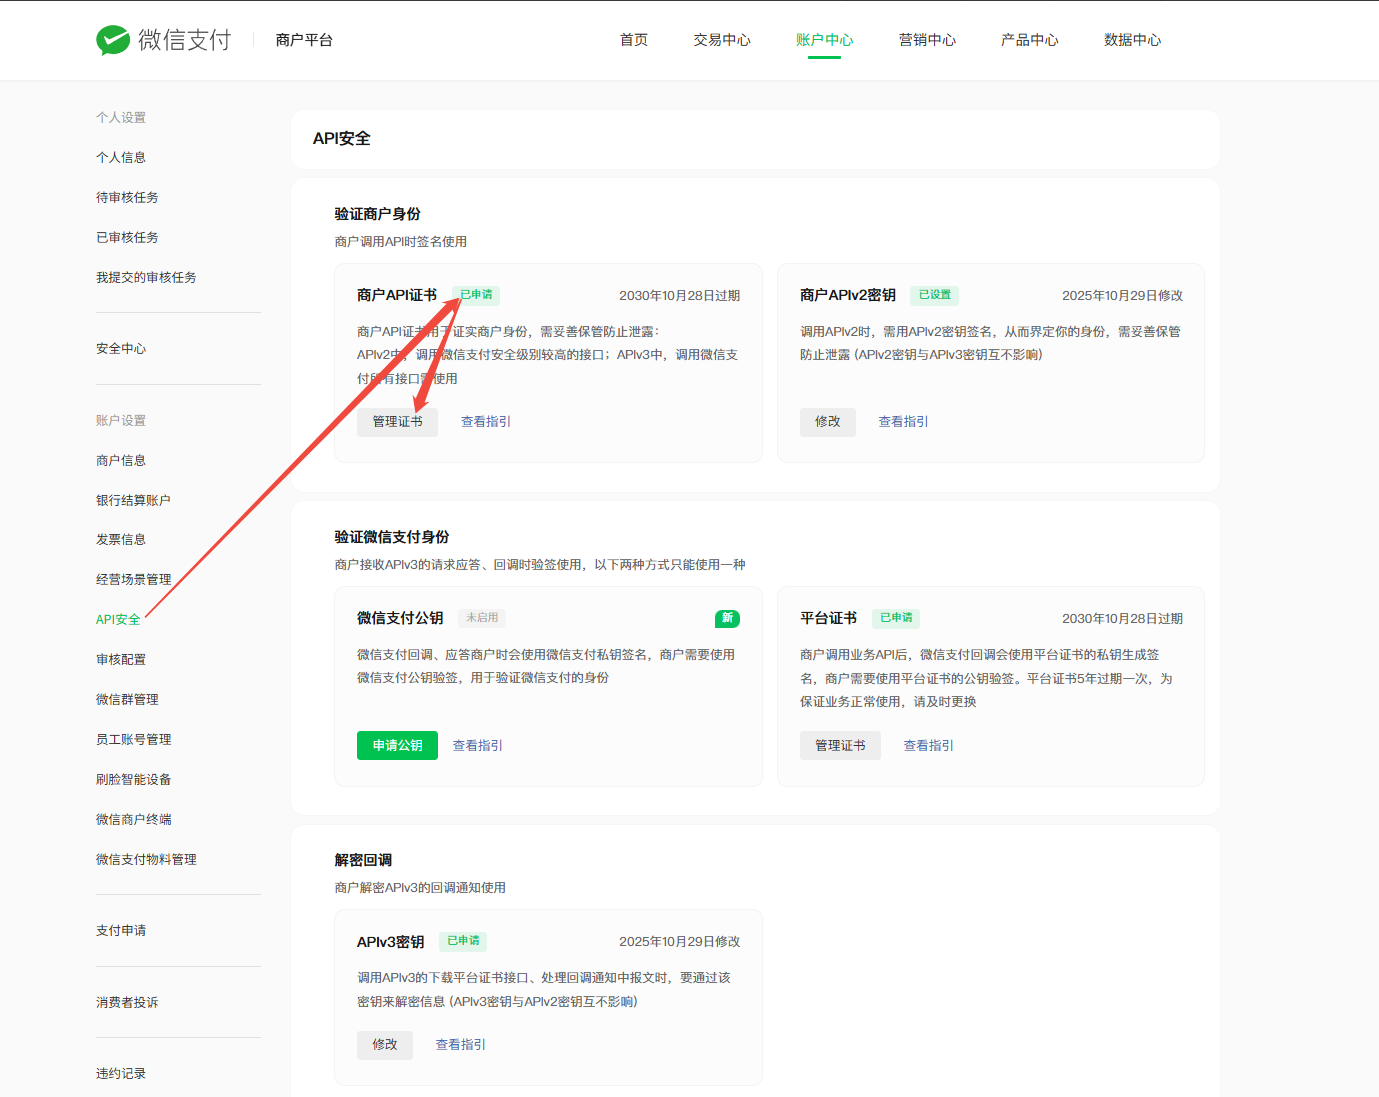This screenshot has height=1097, width=1379.
Task: Click the 已申请 status tag on 商户API证书
Action: (476, 295)
